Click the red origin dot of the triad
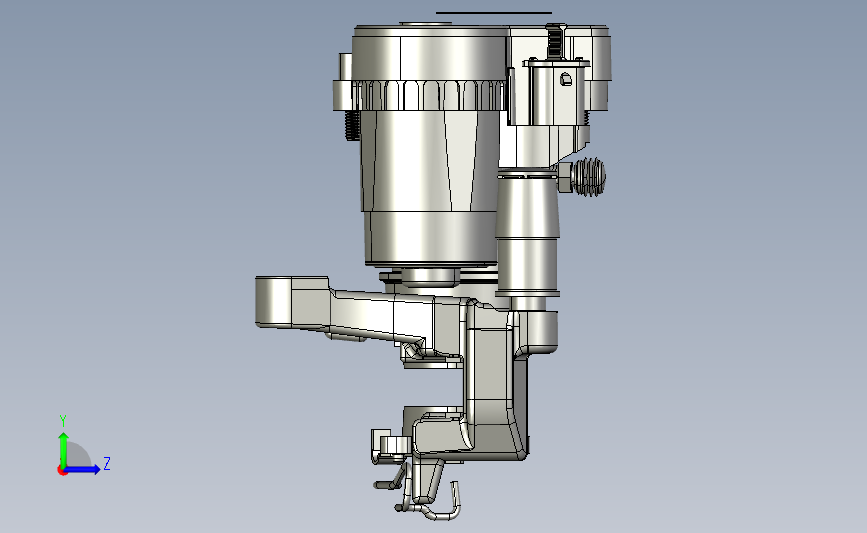Image resolution: width=867 pixels, height=533 pixels. pyautogui.click(x=62, y=471)
